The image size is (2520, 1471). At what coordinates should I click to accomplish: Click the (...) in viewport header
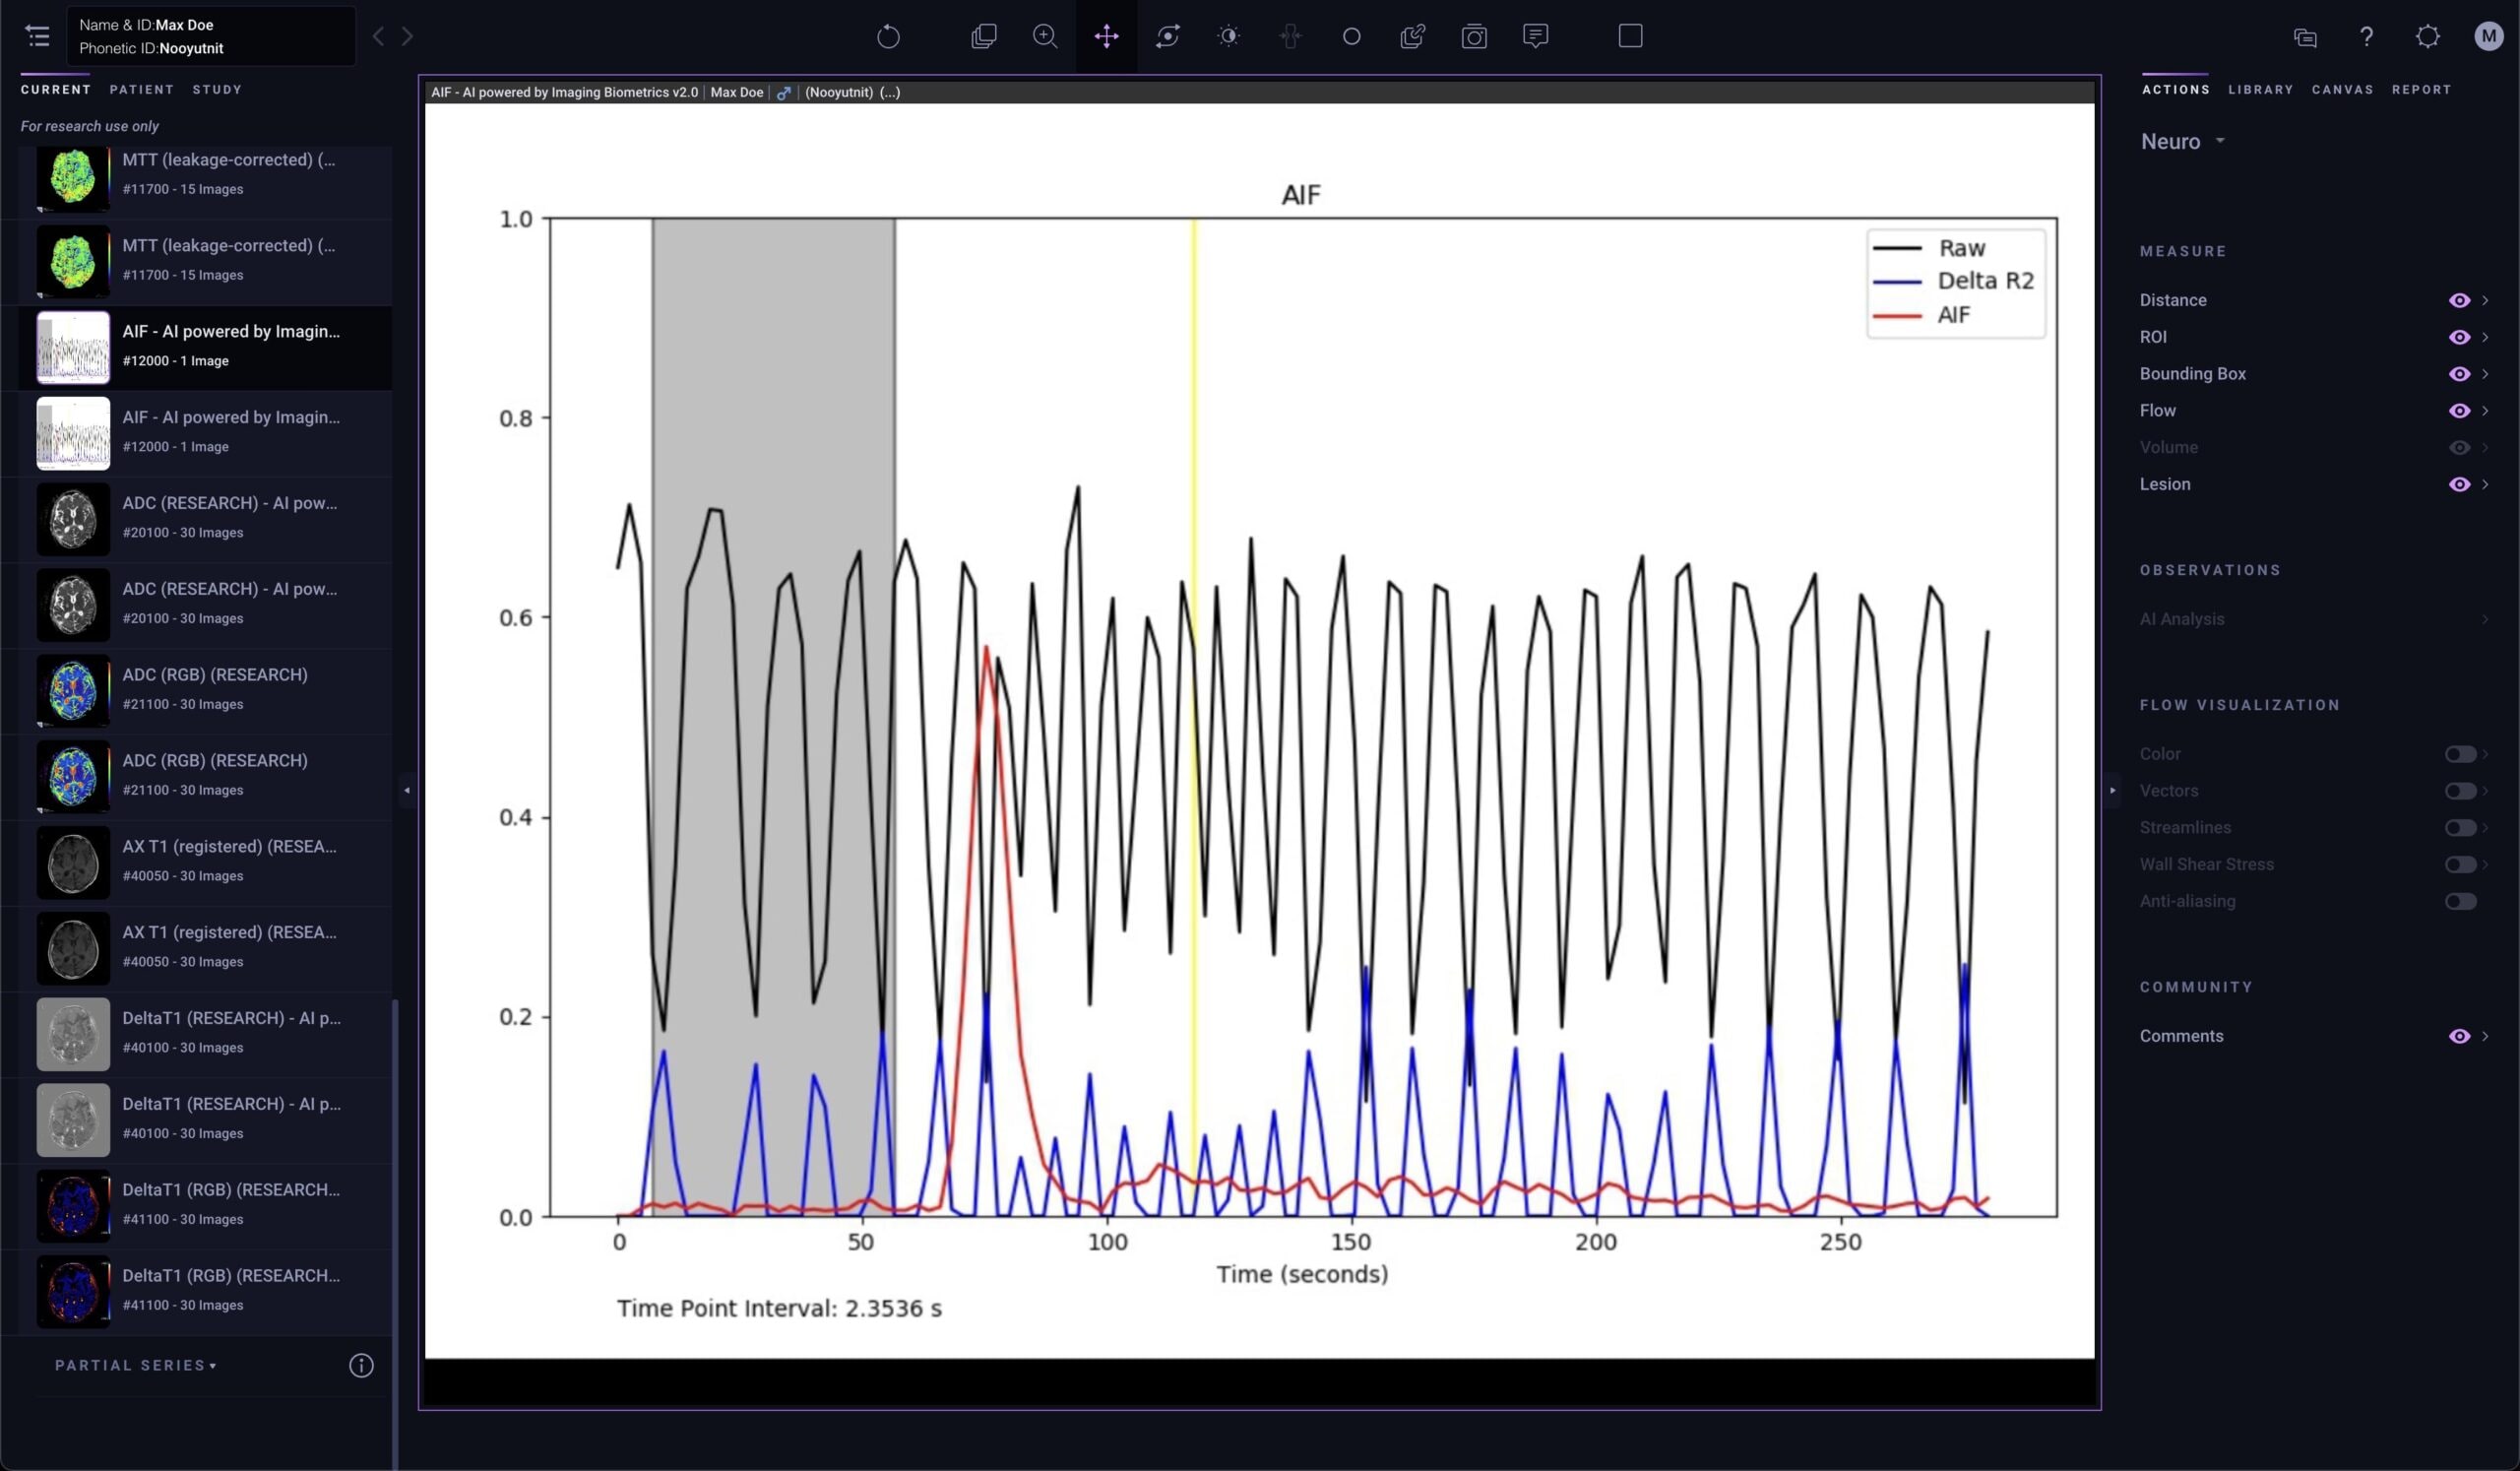point(889,92)
